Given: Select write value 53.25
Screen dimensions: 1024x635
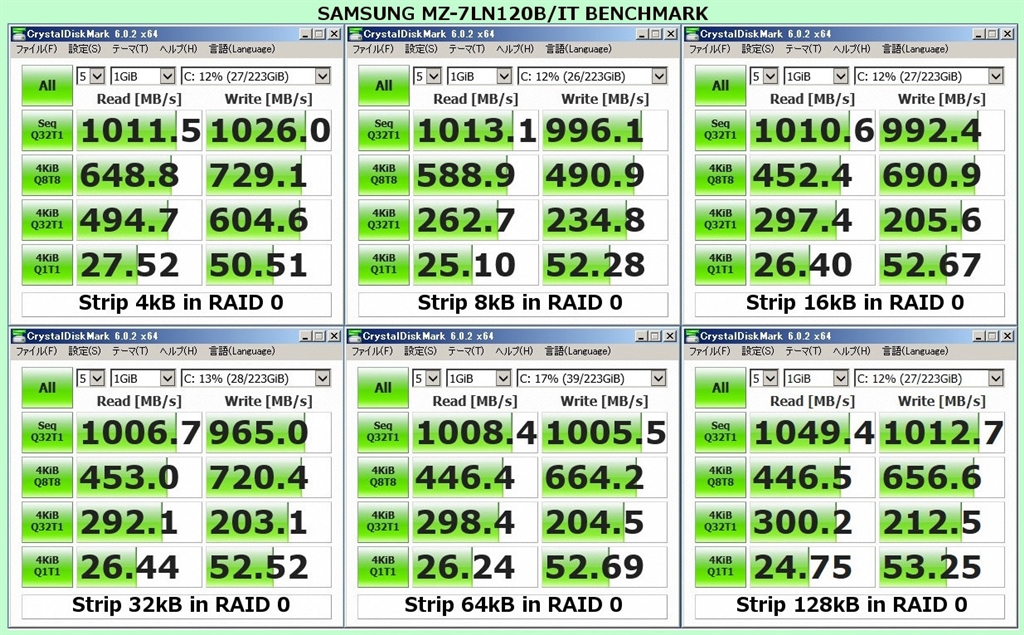Looking at the screenshot, I should (942, 567).
